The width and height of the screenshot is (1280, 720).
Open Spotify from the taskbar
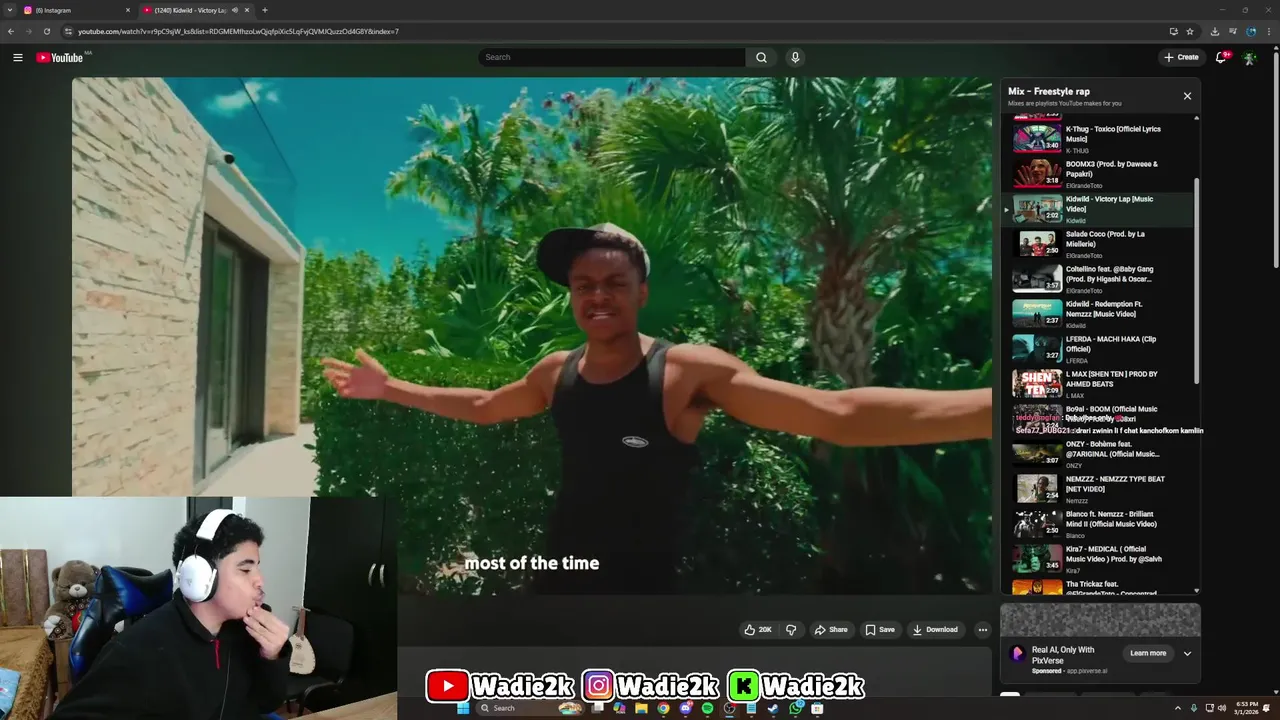click(x=707, y=708)
